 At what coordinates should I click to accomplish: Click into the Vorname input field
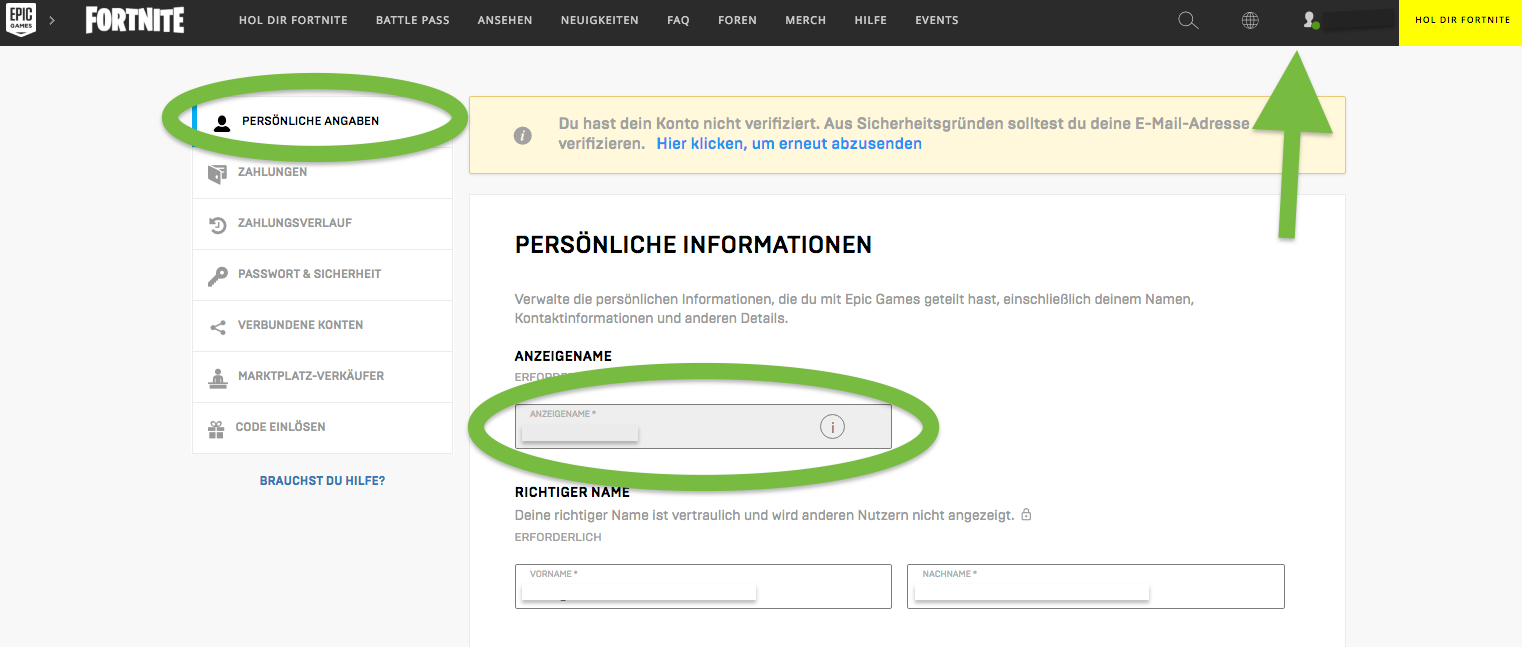pos(703,587)
